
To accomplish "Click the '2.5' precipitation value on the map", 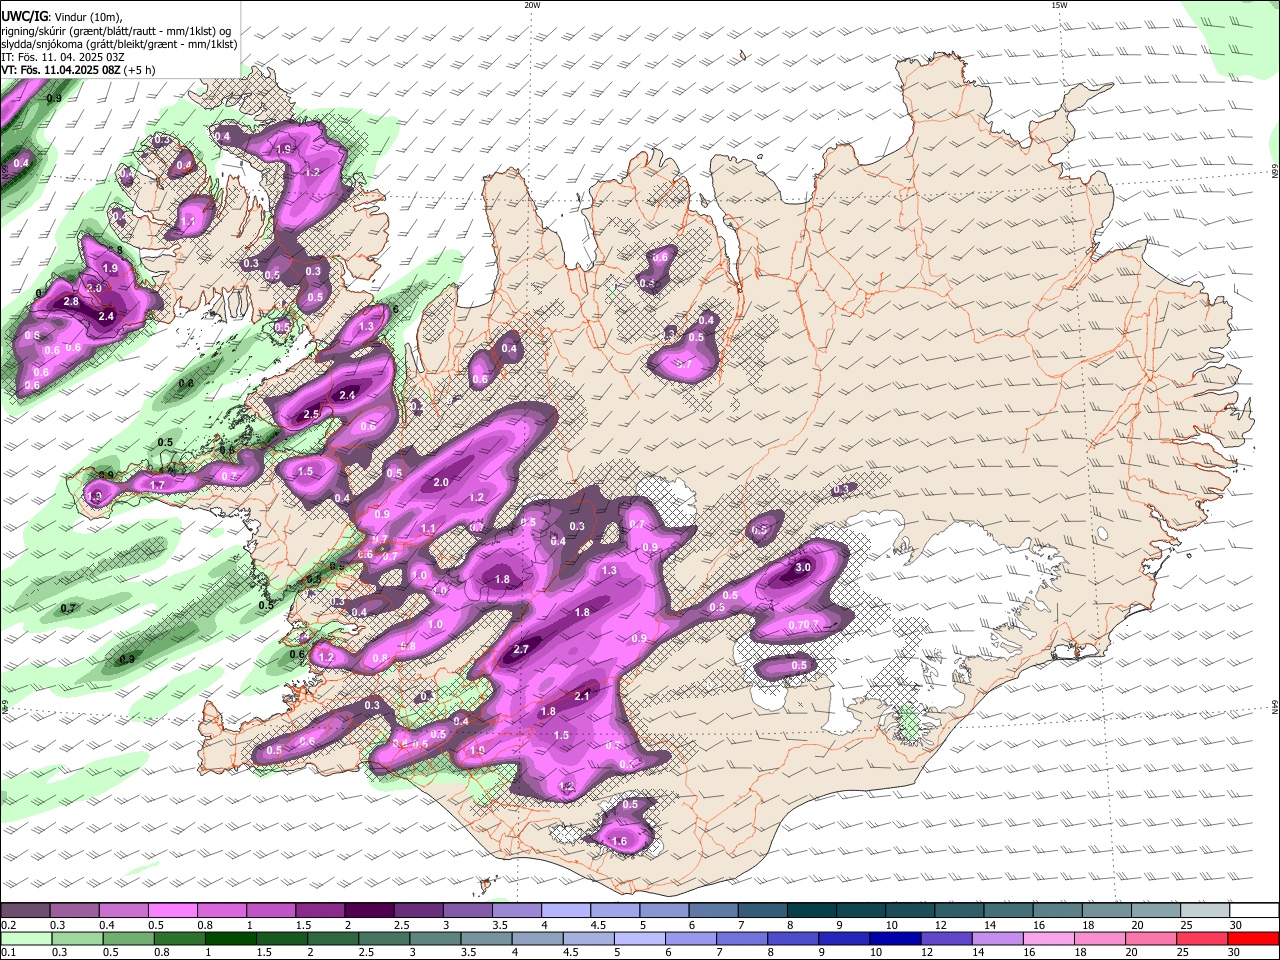I will tap(311, 414).
